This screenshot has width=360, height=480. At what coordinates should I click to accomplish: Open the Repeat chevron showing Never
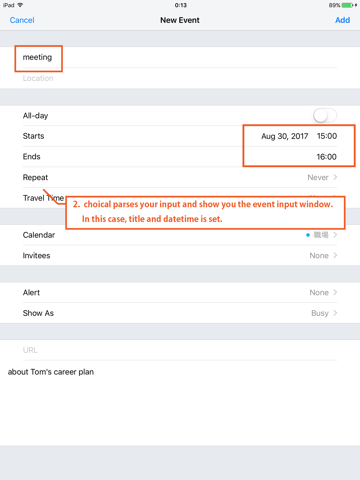pyautogui.click(x=335, y=177)
